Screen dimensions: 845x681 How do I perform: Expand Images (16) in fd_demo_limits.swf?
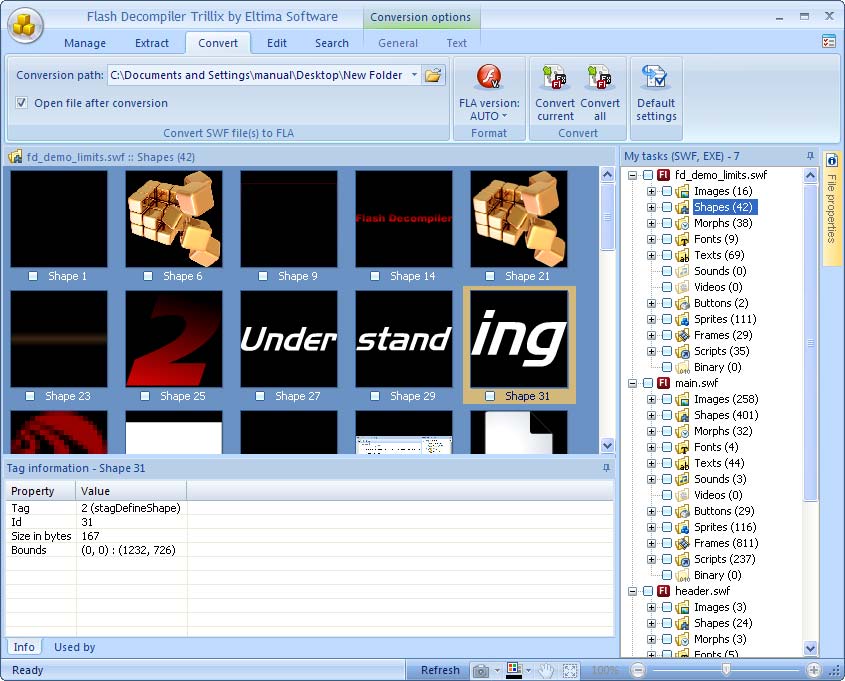pos(651,191)
